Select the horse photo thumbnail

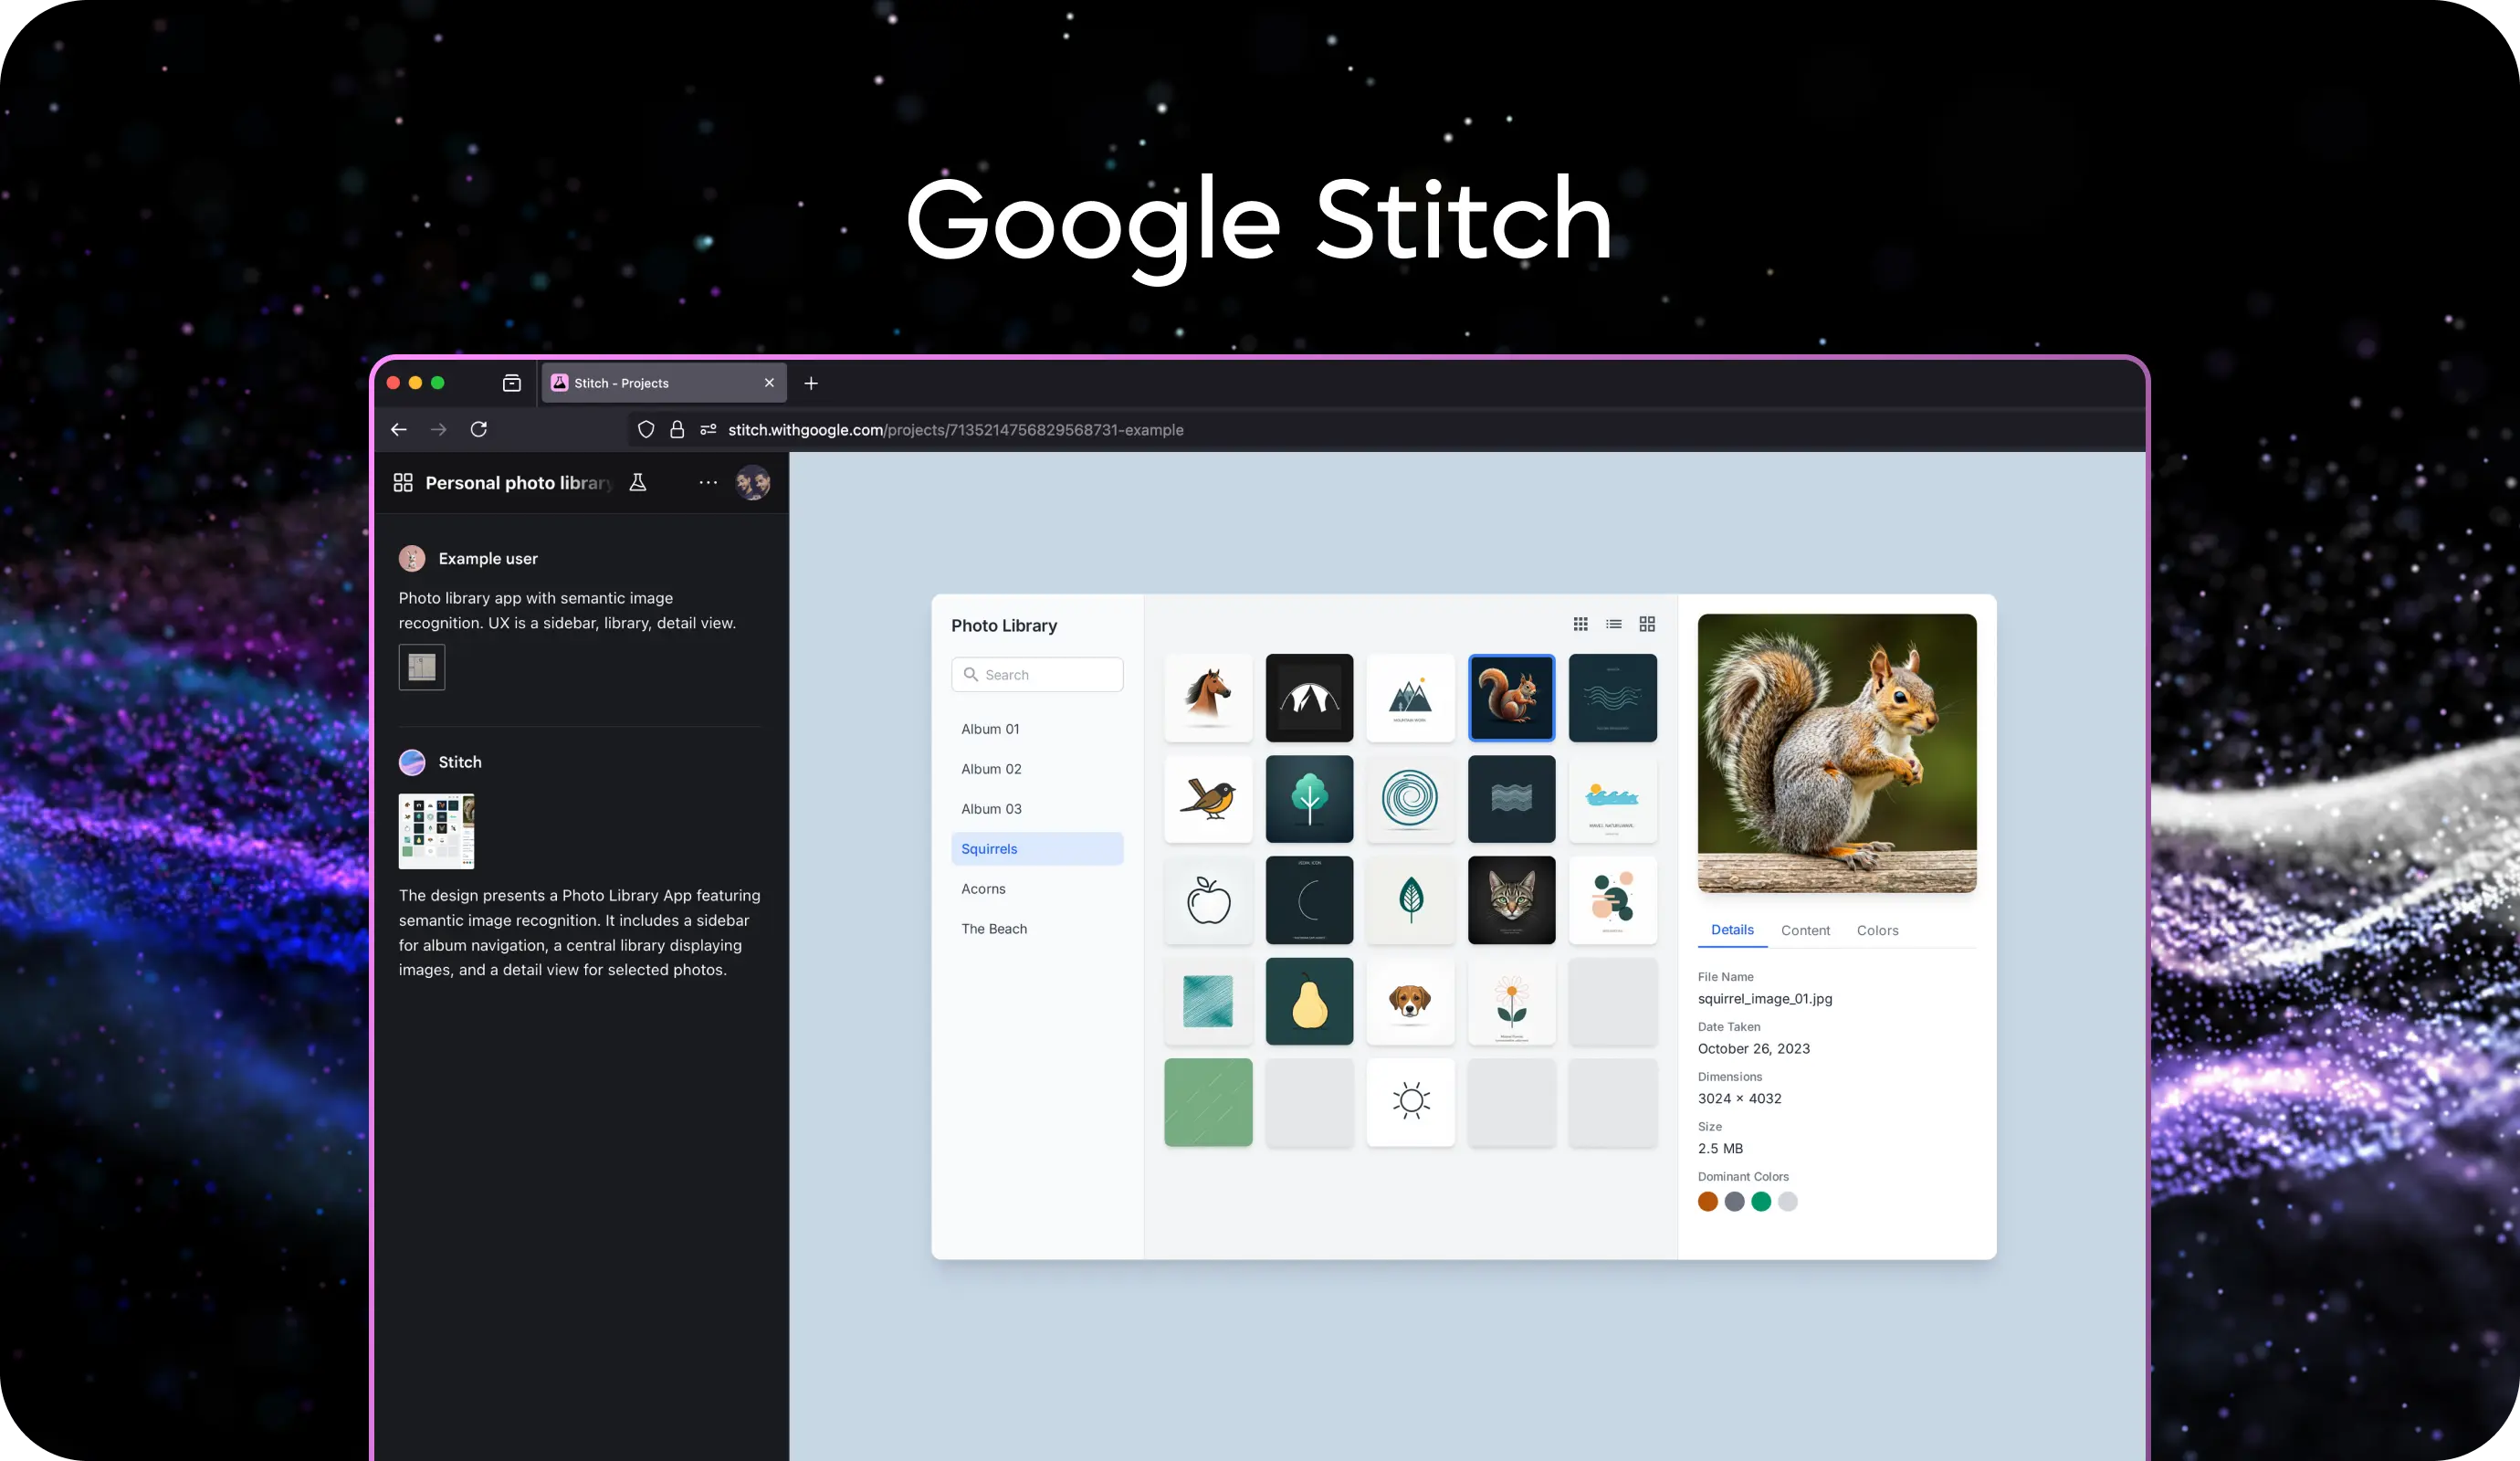click(x=1208, y=698)
